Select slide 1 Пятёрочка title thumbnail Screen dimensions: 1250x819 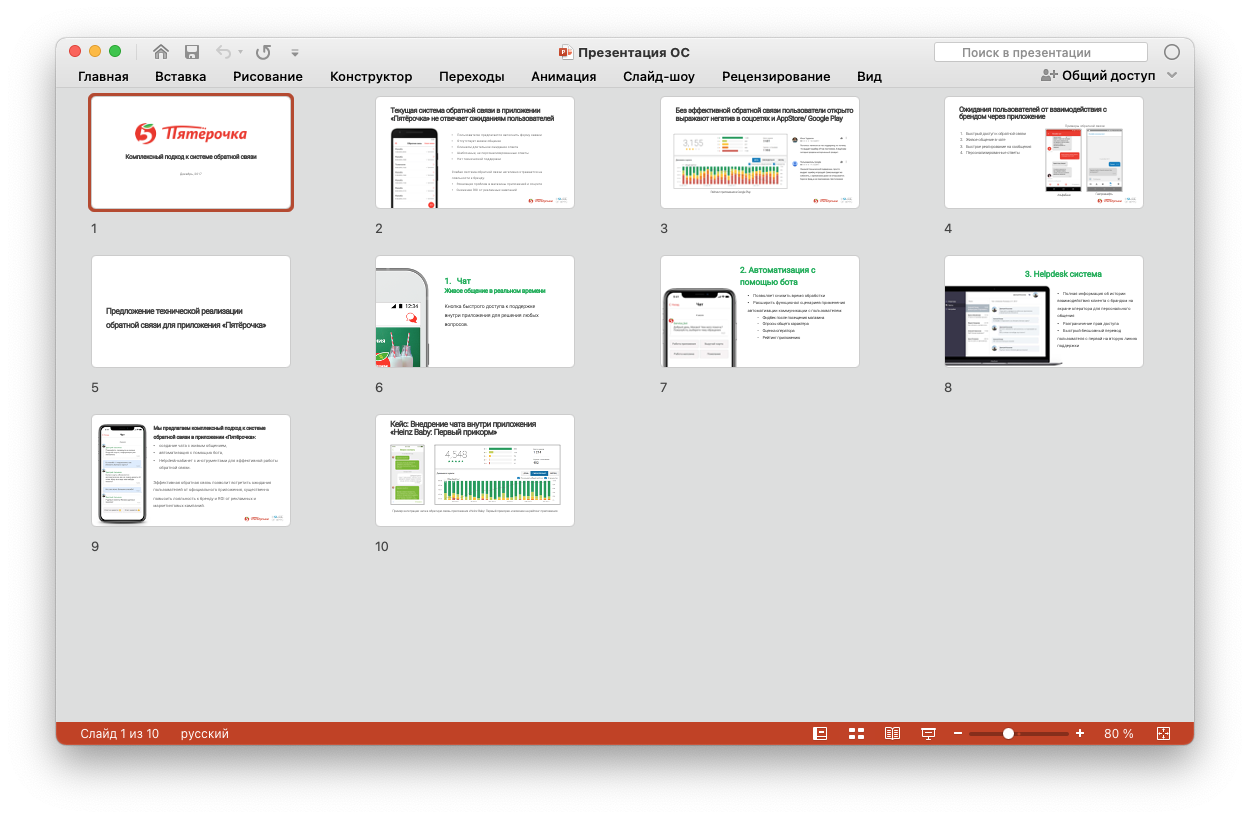click(x=191, y=152)
